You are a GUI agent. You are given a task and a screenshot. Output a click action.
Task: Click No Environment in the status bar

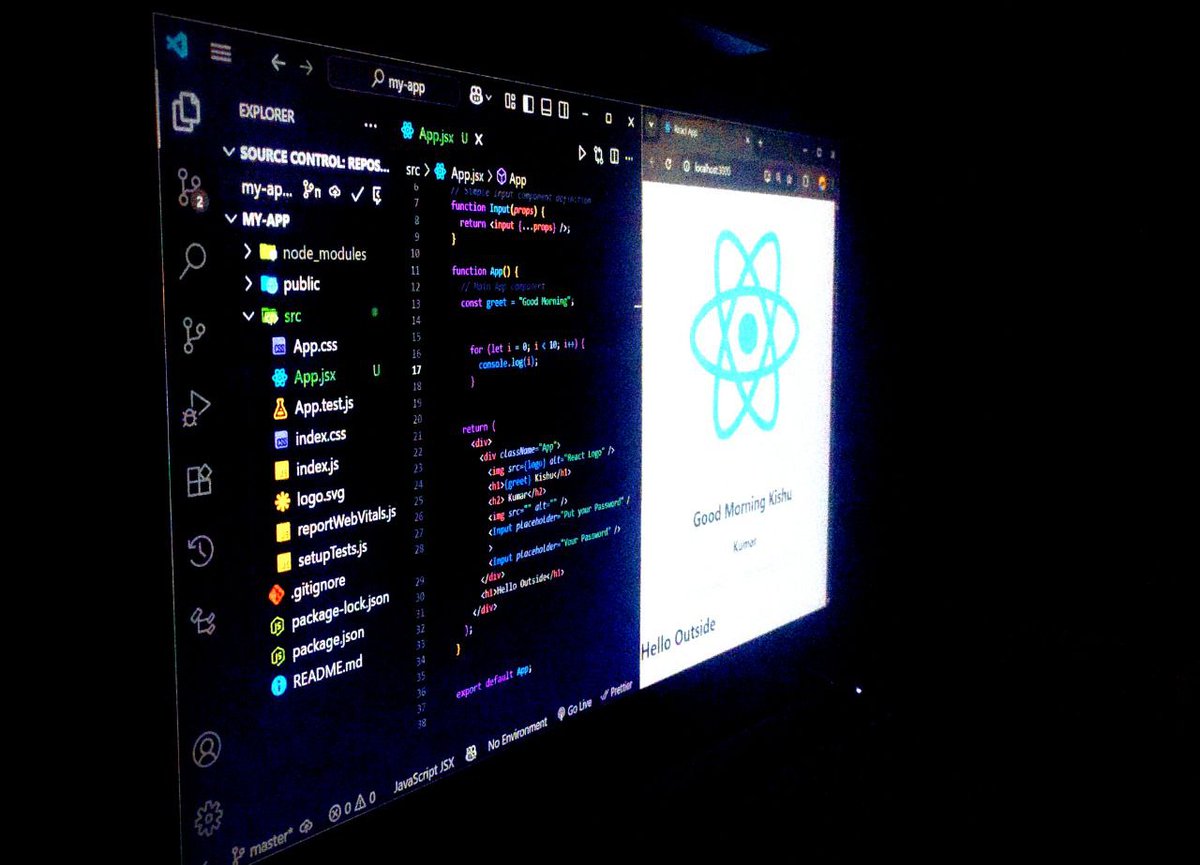(x=519, y=735)
